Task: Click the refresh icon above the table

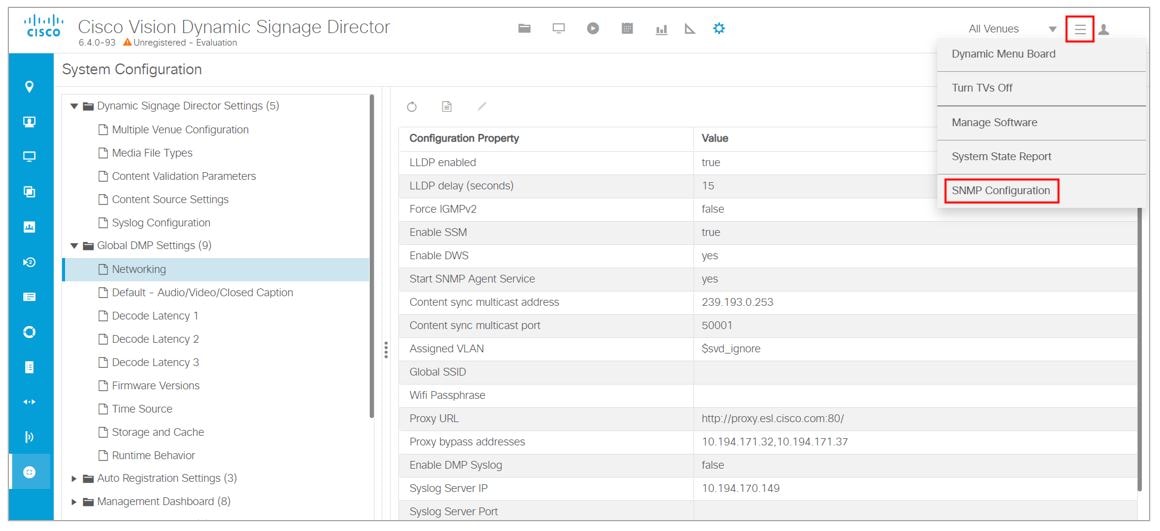Action: 412,107
